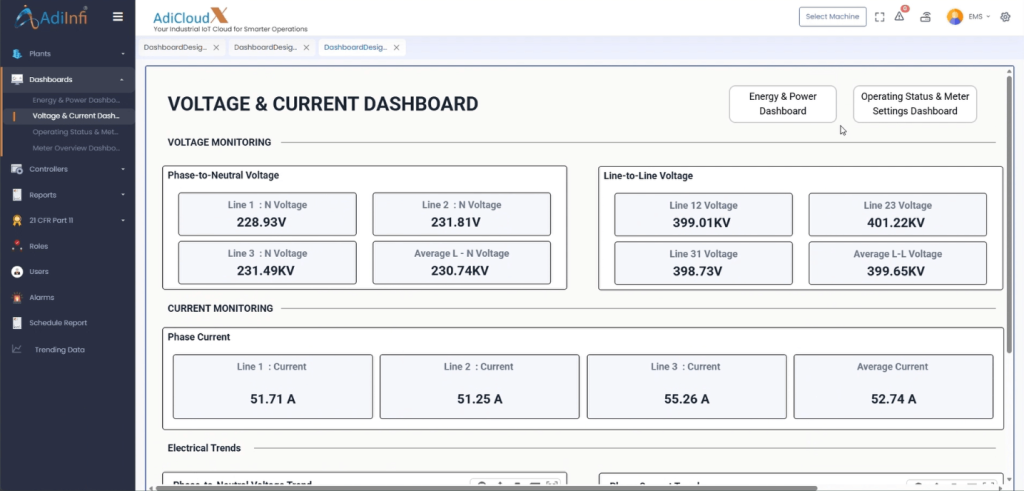
Task: Open the settings gear icon
Action: pos(1005,17)
